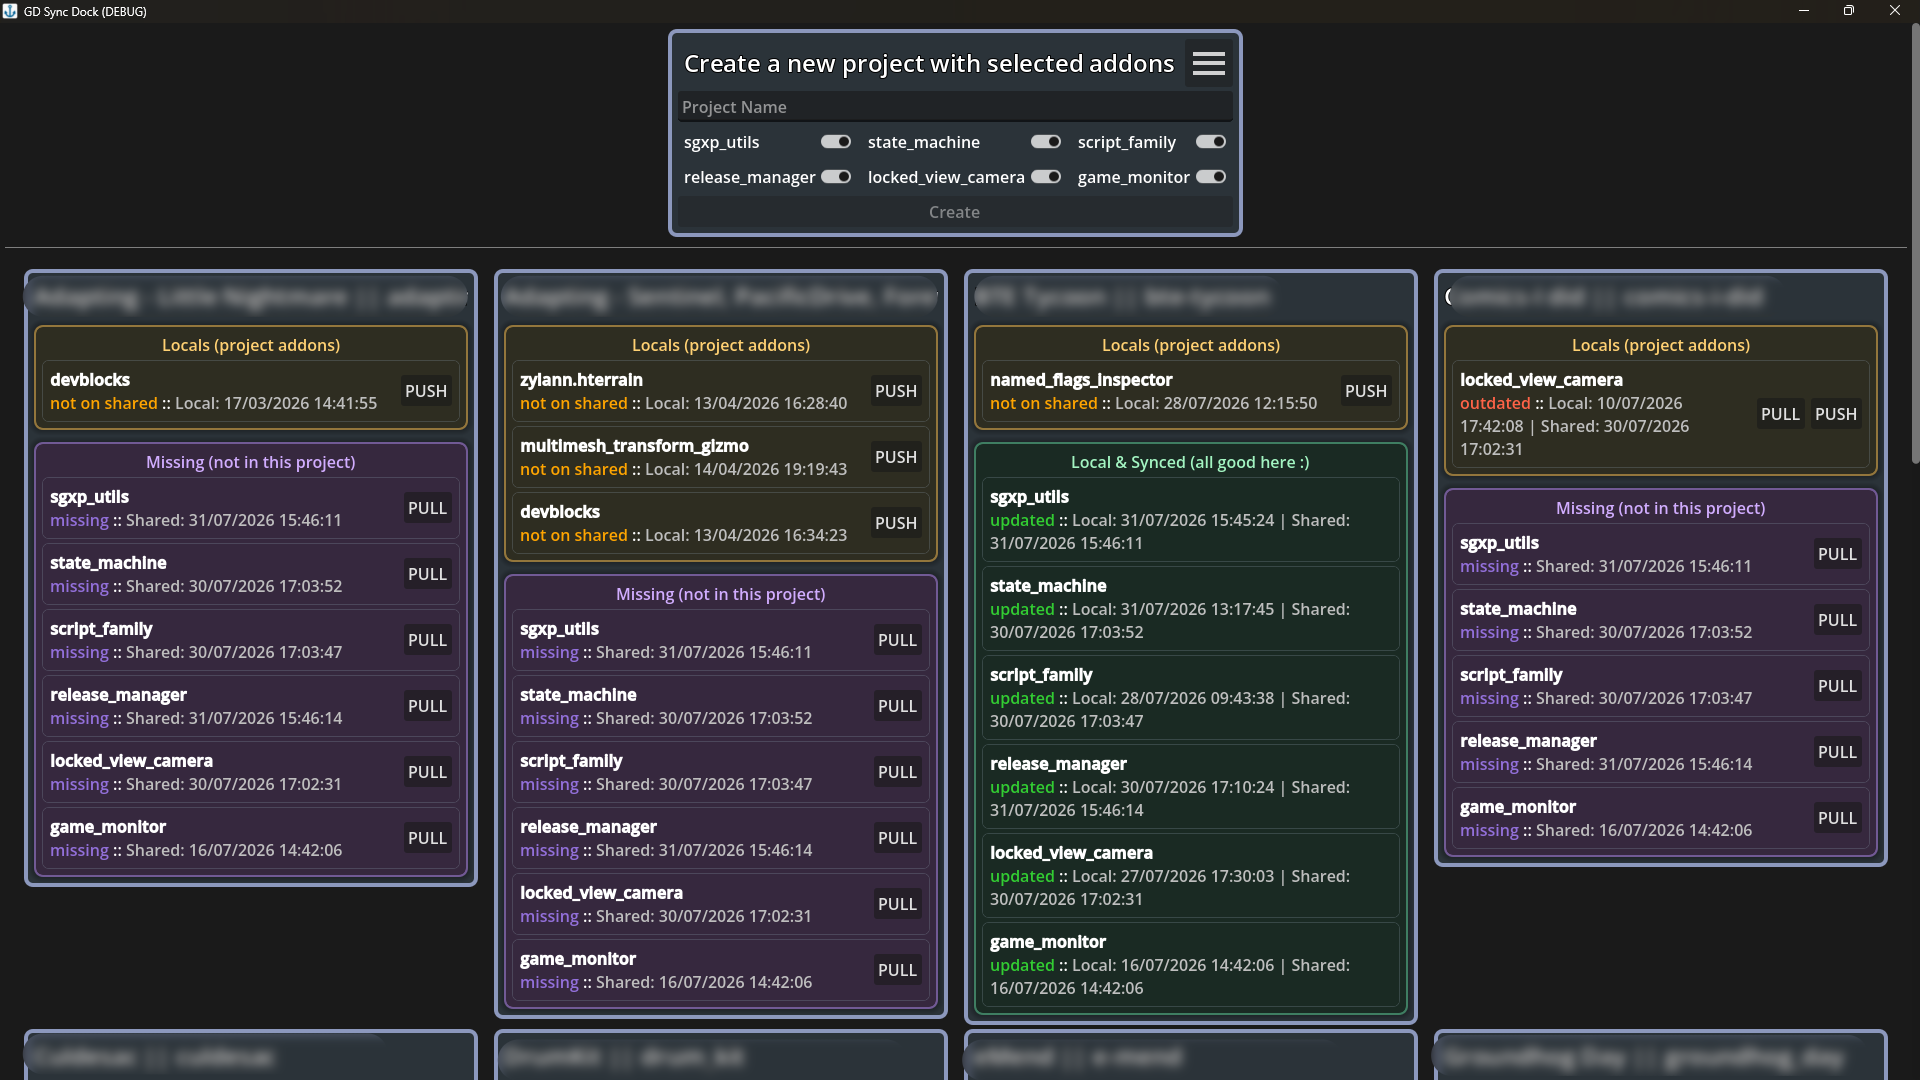This screenshot has height=1080, width=1920.
Task: Push the outdated locked_view_camera addon
Action: pyautogui.click(x=1836, y=414)
